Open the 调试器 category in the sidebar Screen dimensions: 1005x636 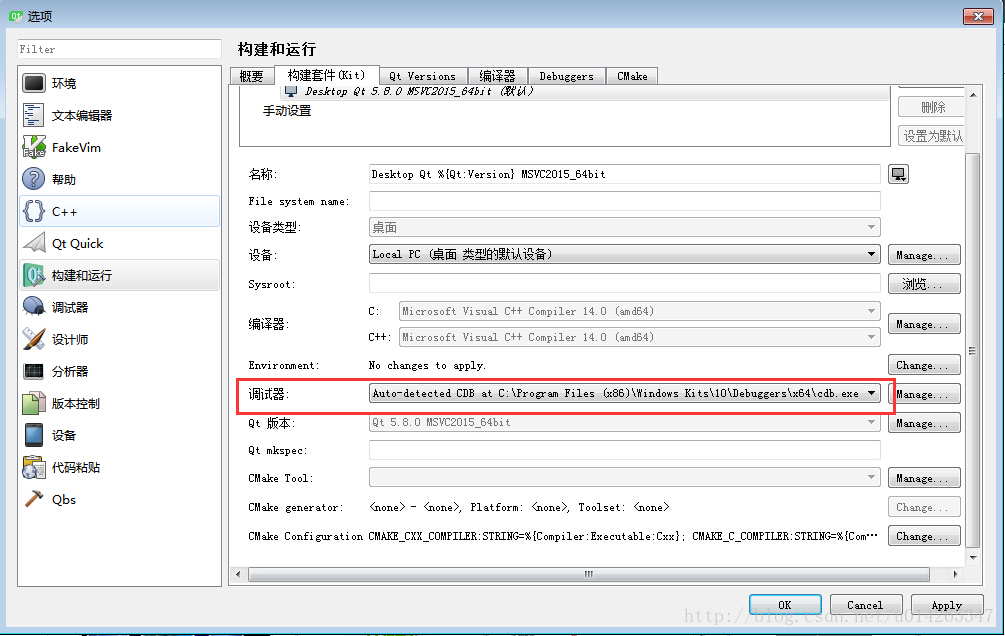119,308
